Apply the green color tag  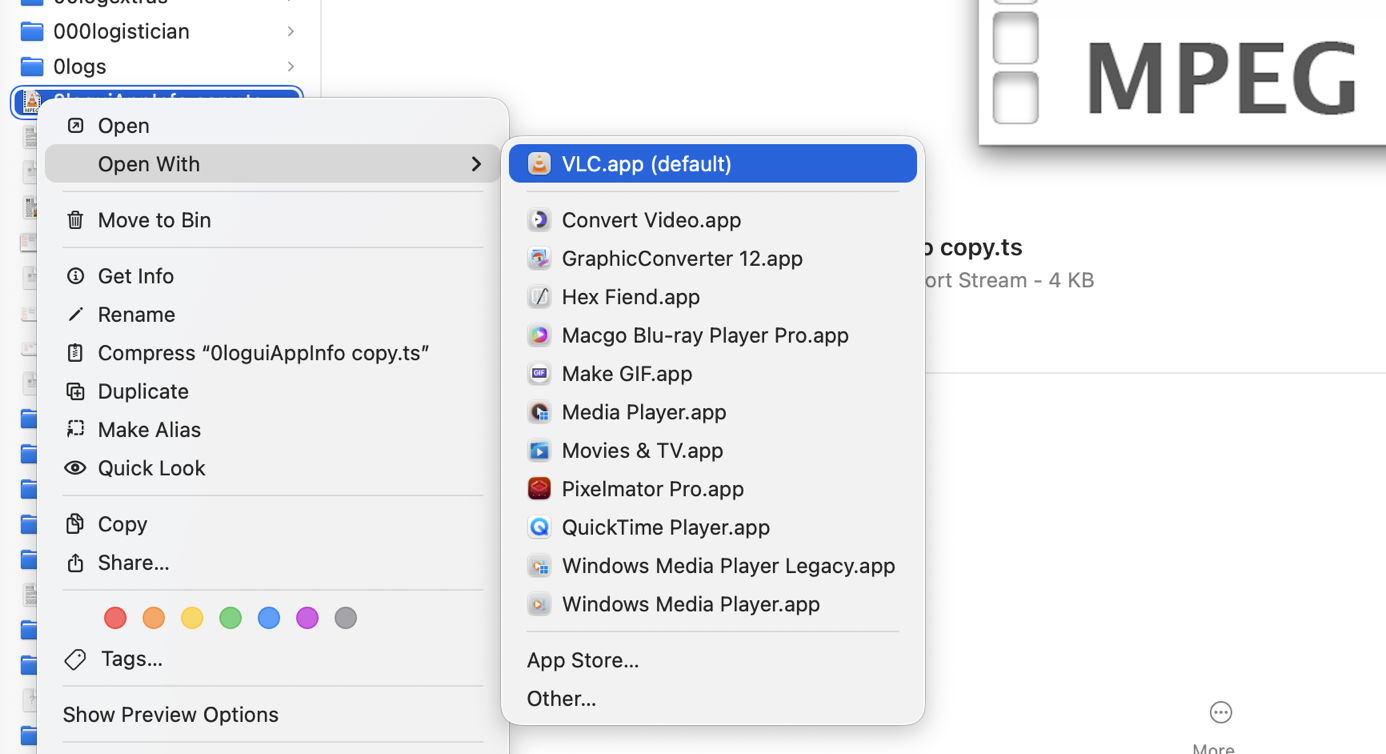point(230,618)
